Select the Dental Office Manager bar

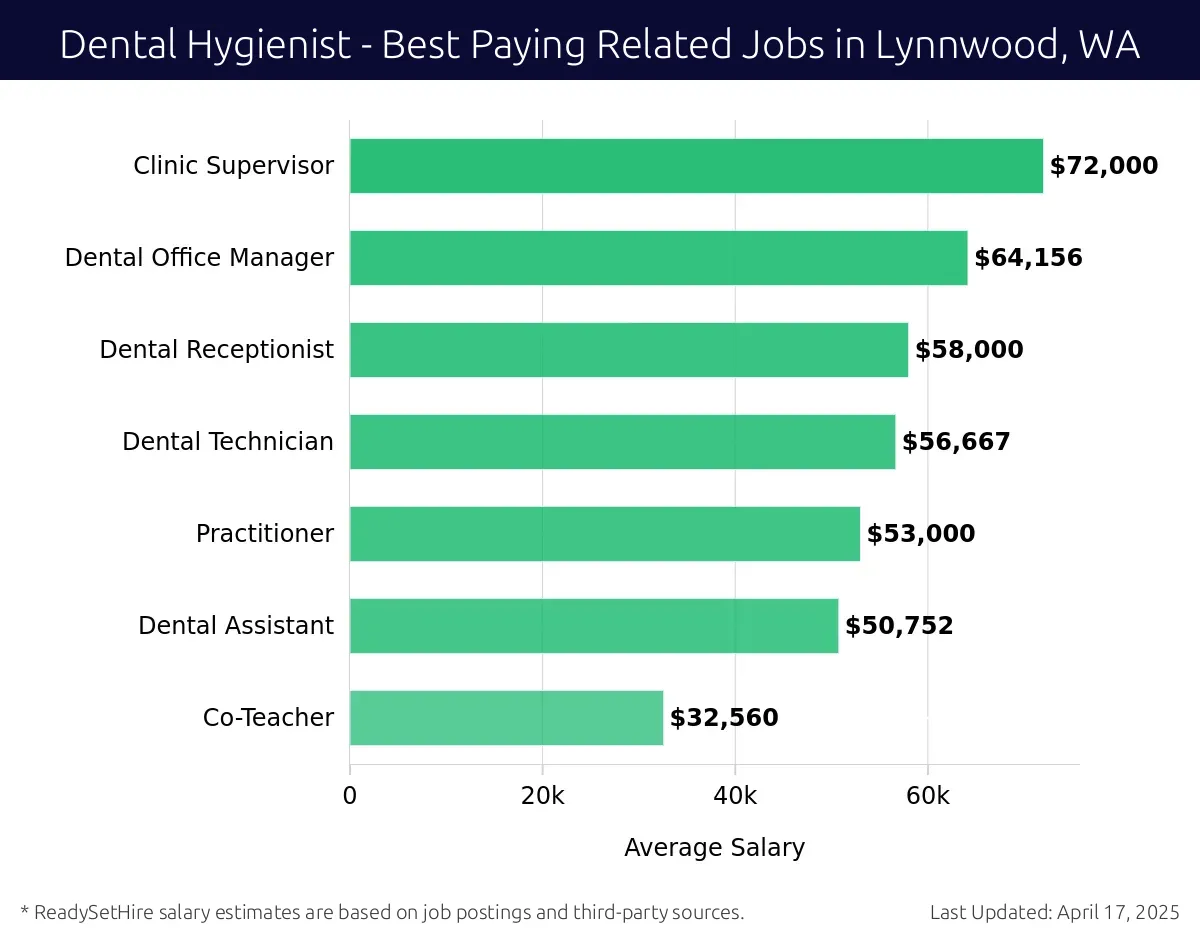(x=659, y=258)
